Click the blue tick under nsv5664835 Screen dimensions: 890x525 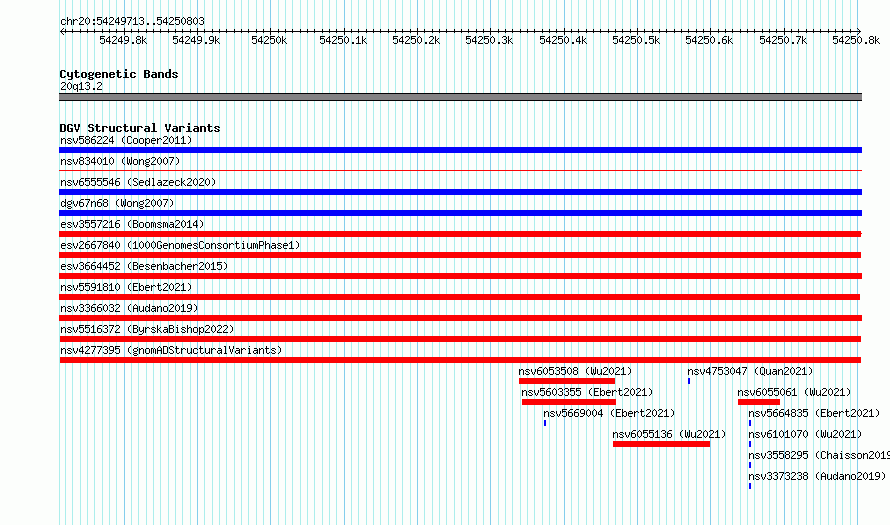tap(750, 423)
